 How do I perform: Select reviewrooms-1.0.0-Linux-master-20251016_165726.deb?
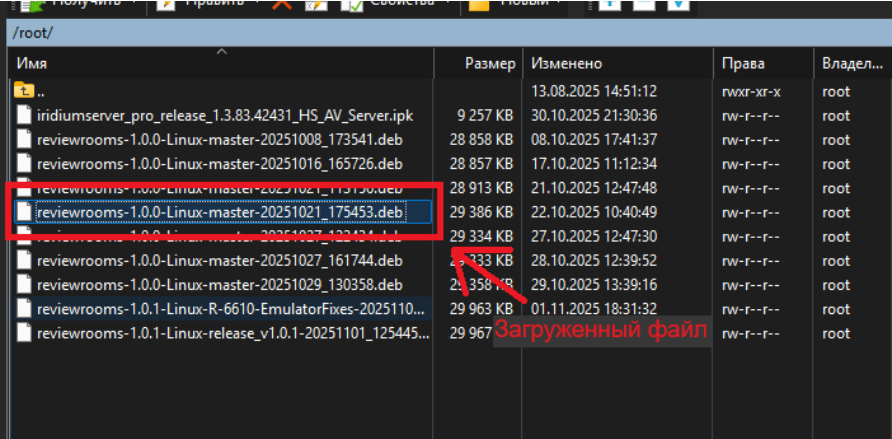point(220,164)
